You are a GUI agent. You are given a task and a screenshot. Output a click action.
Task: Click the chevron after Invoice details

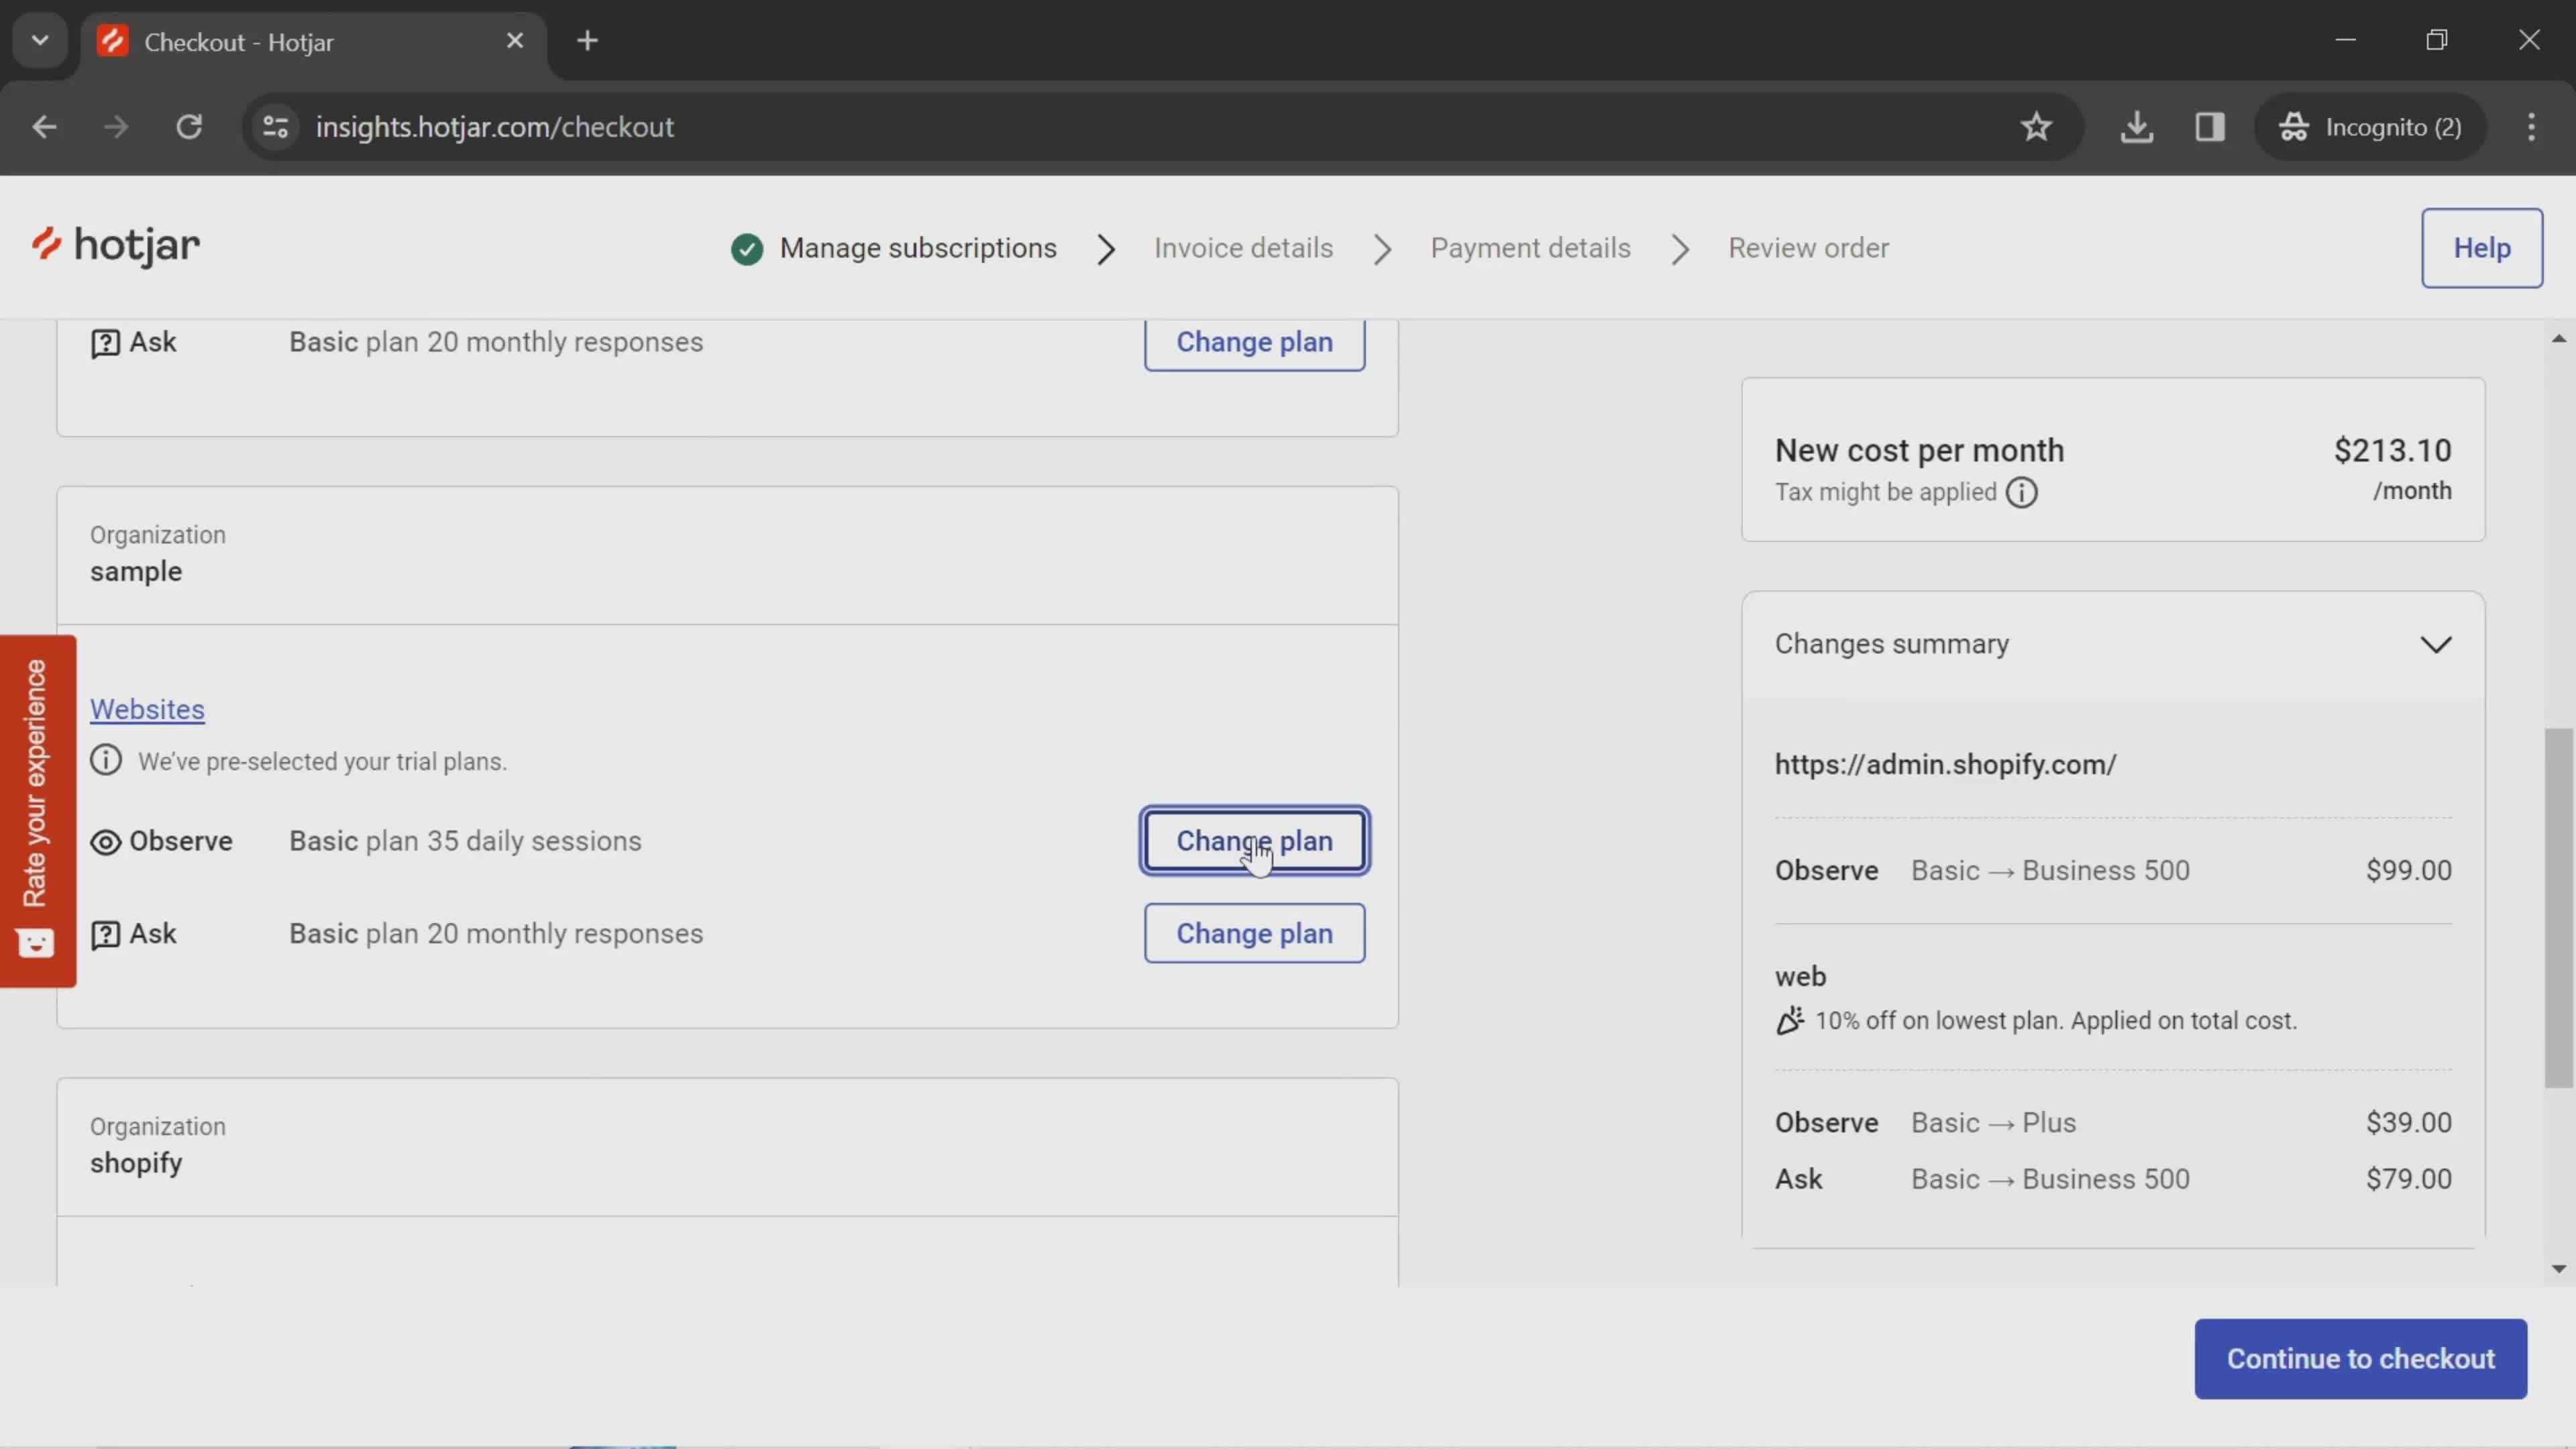coord(1382,249)
